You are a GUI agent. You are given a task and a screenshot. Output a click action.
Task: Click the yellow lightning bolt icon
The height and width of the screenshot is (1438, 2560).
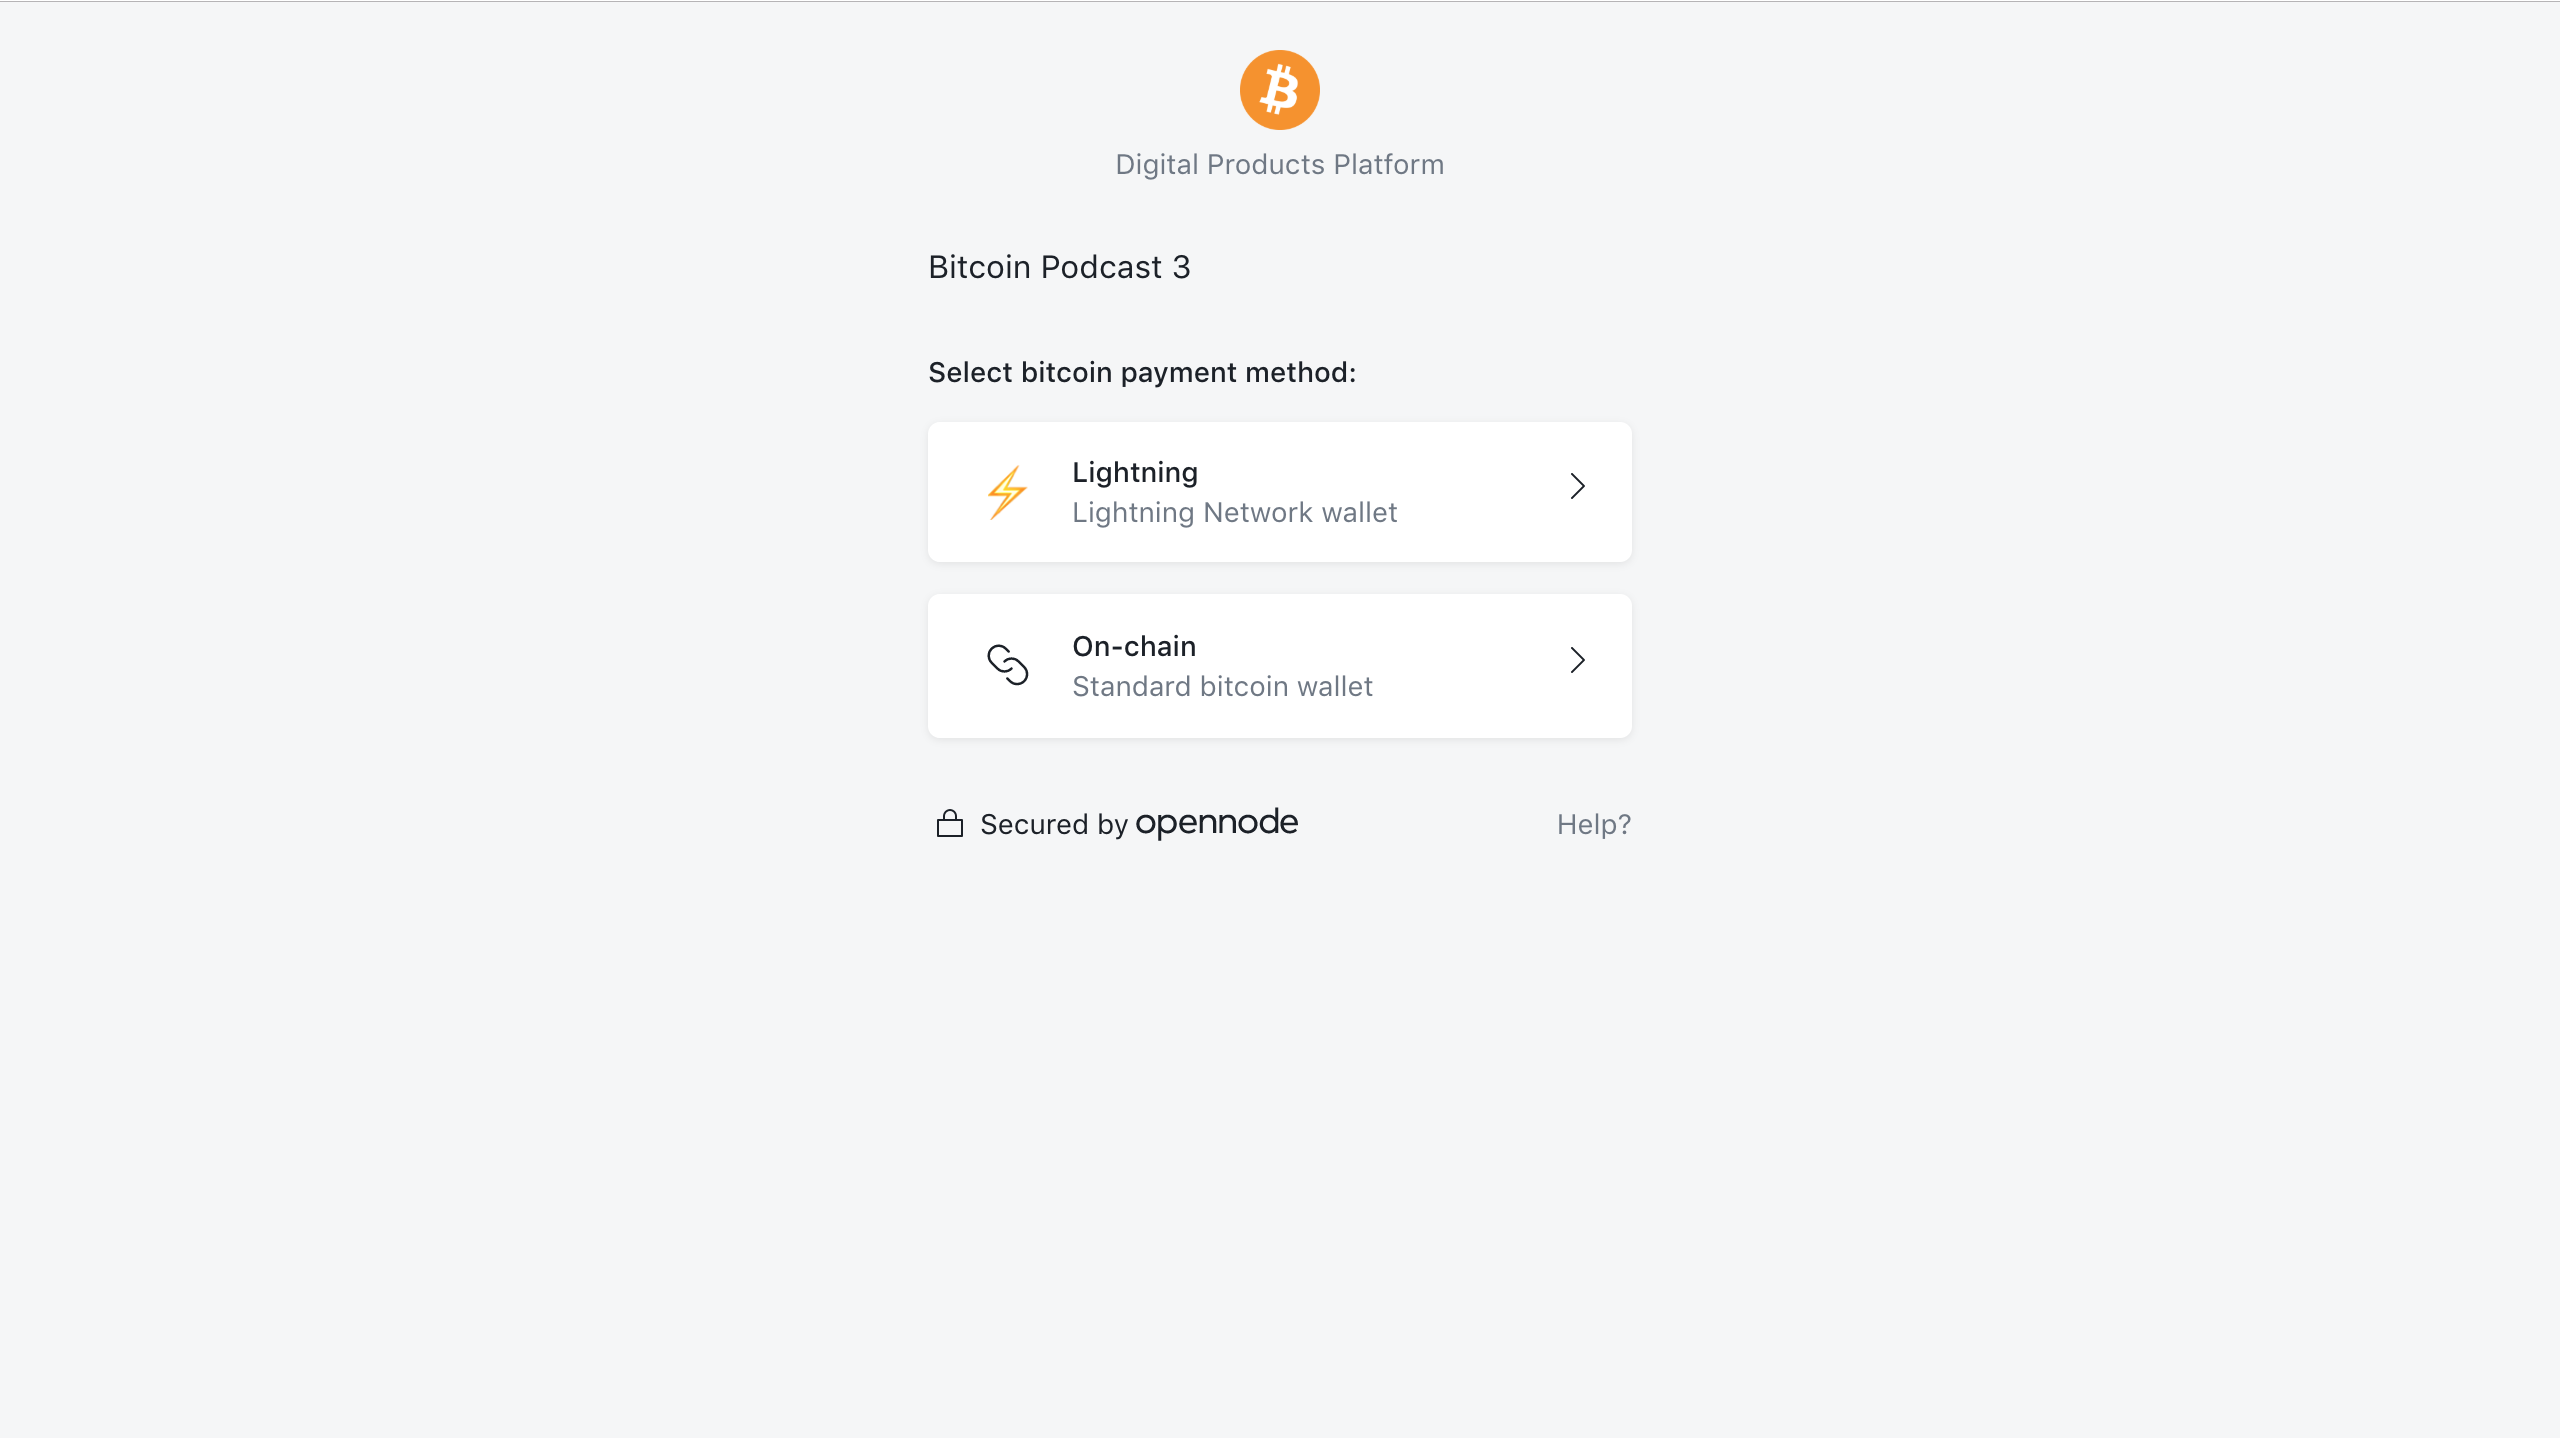point(1007,492)
